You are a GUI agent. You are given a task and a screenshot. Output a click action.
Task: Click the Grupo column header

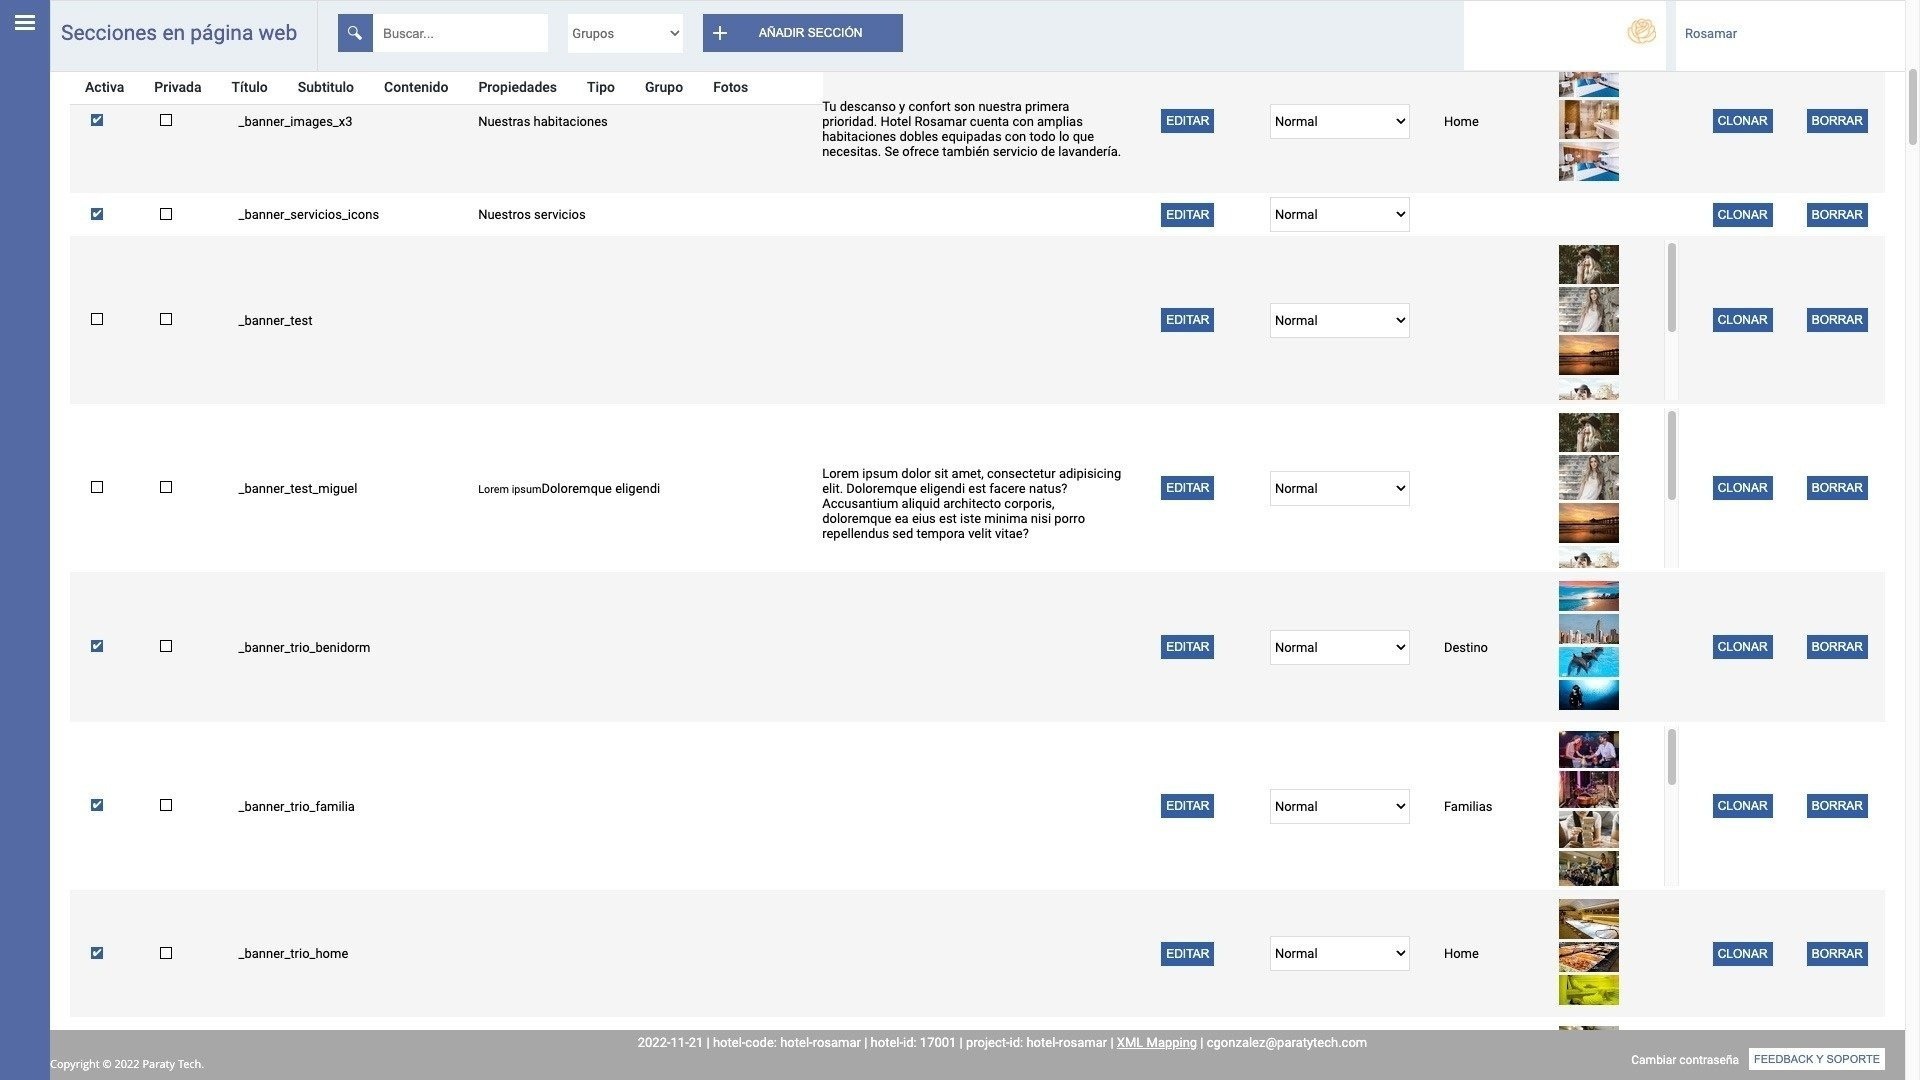663,87
